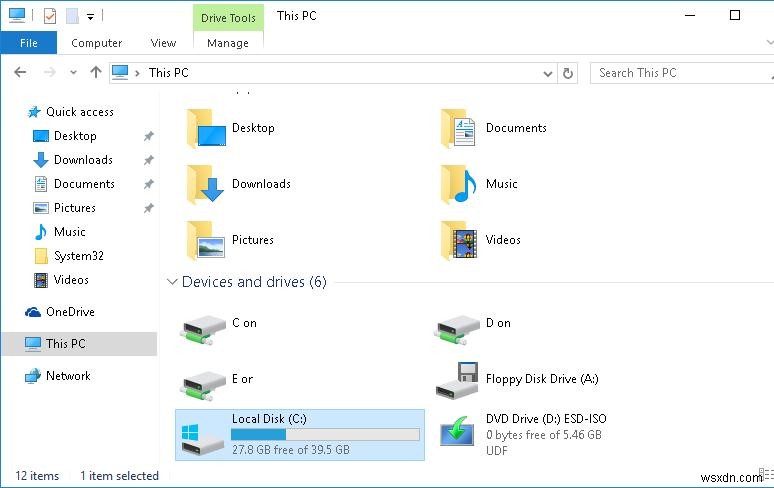Switch to the Computer ribbon tab
The height and width of the screenshot is (488, 774).
click(x=96, y=43)
